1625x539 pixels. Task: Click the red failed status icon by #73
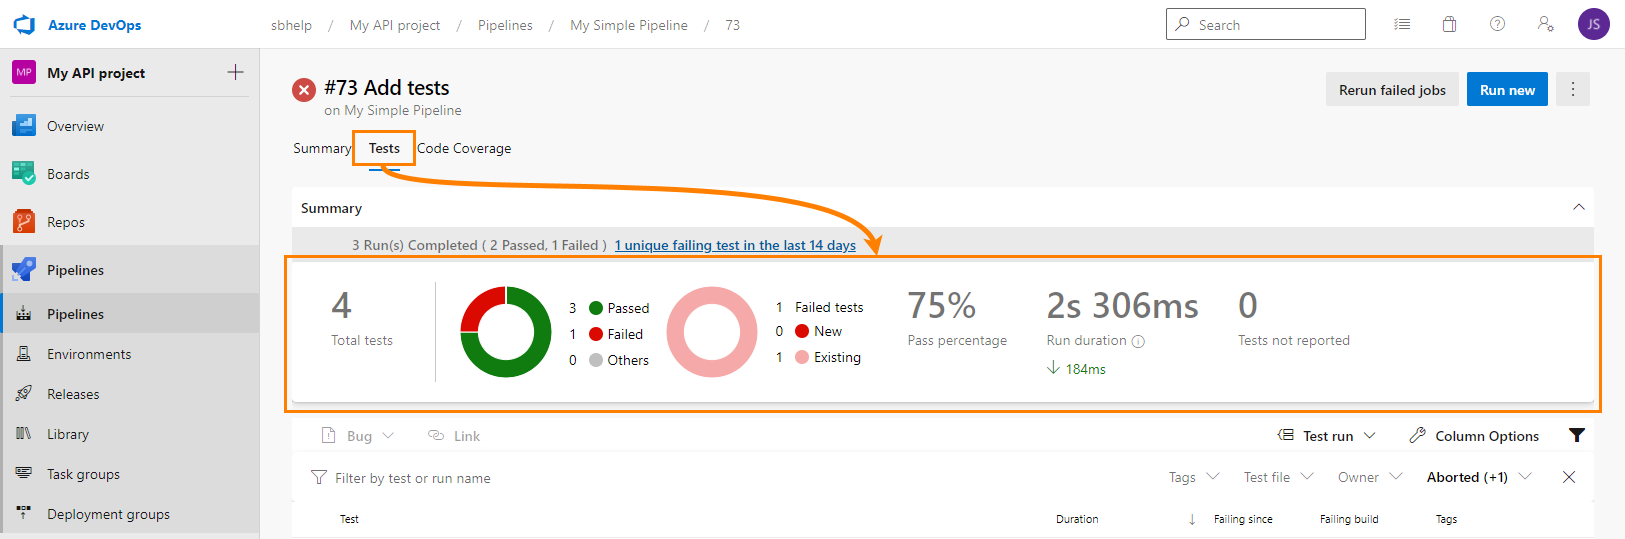point(304,90)
